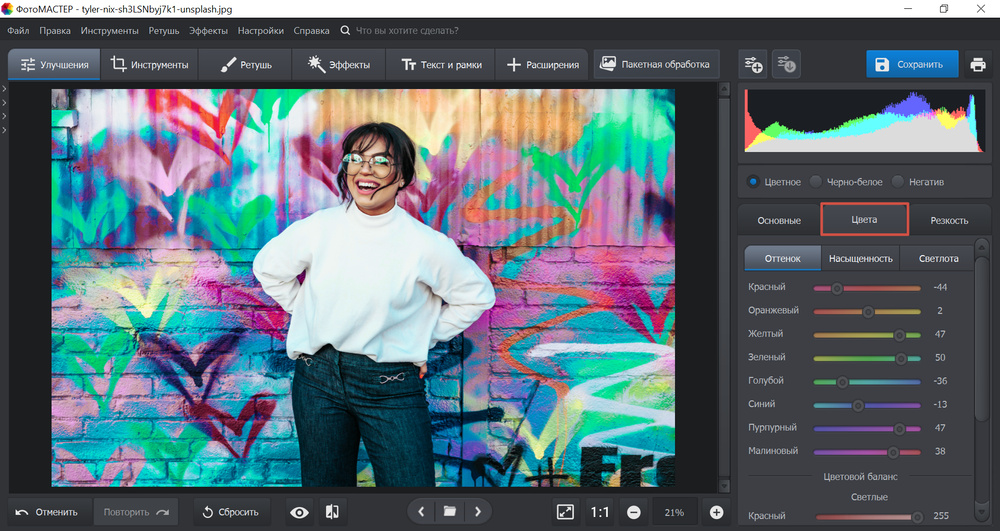Zoom out with the minus icon
This screenshot has height=531, width=1000.
[634, 512]
